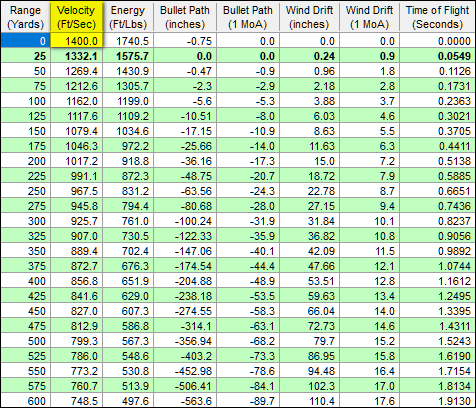Click the 300 yard range cell
The height and width of the screenshot is (408, 476).
26,221
